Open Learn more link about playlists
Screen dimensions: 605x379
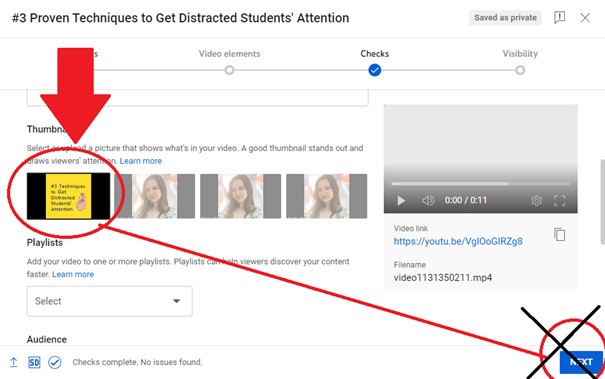[73, 274]
